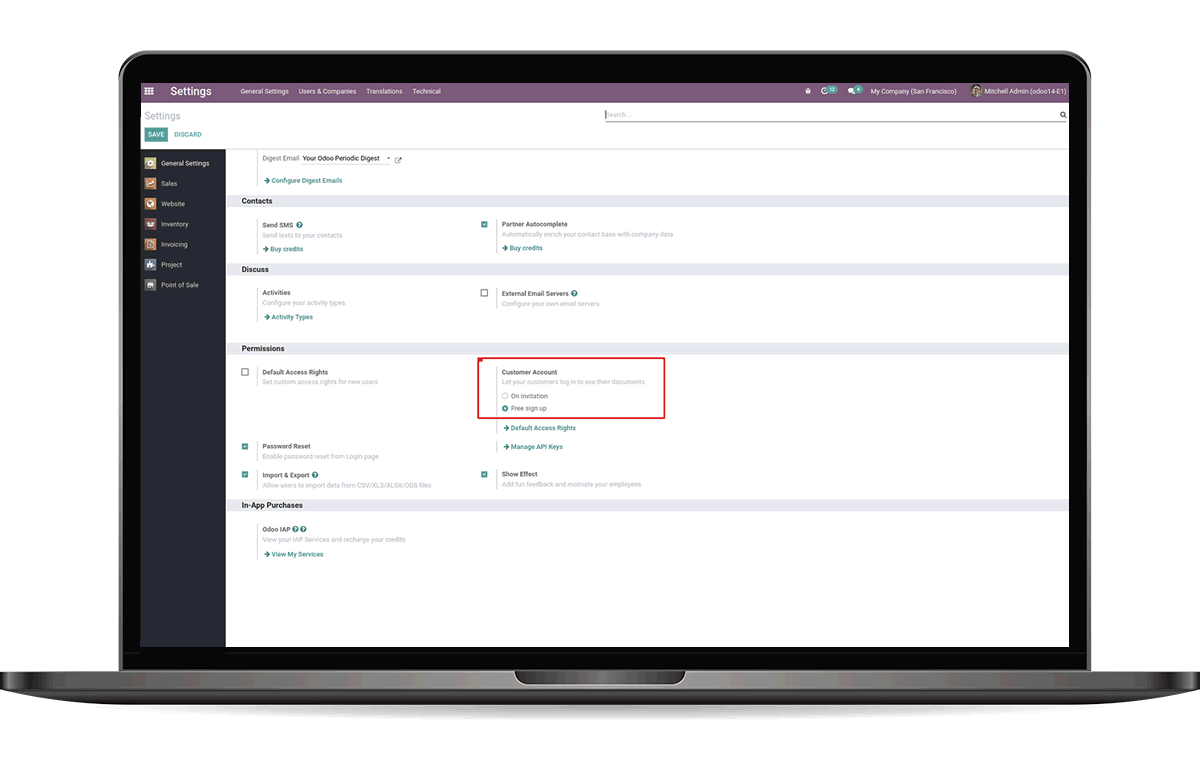Open Configure Digest Emails link
This screenshot has width=1200, height=766.
pos(303,181)
